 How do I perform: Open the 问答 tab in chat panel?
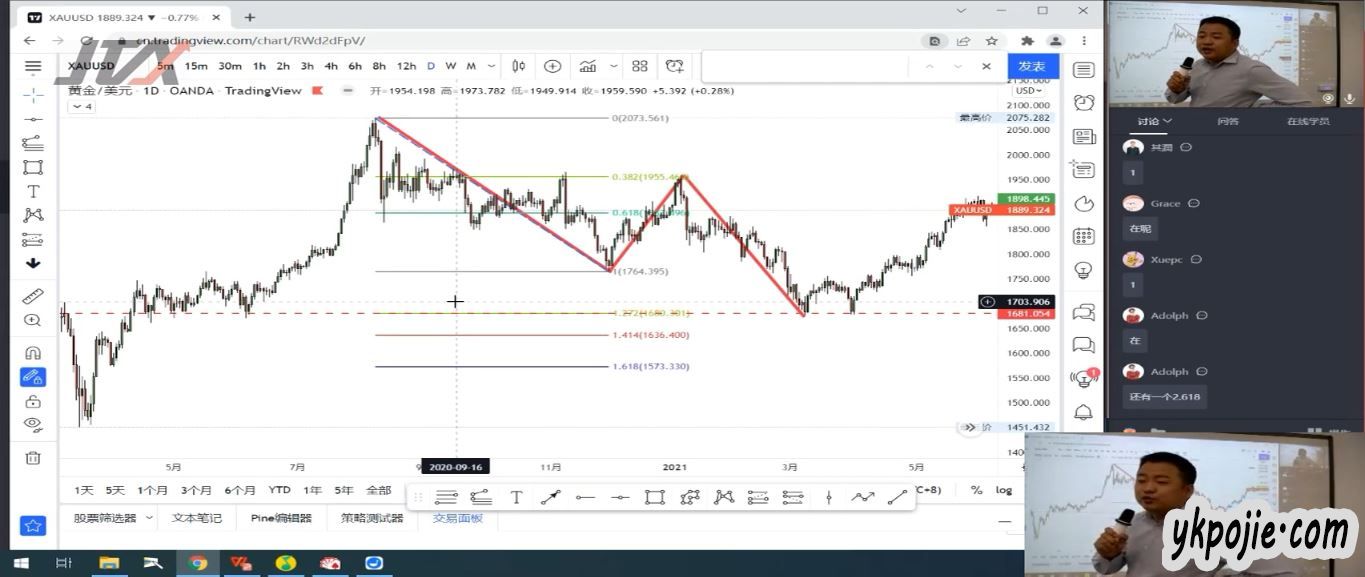1227,121
